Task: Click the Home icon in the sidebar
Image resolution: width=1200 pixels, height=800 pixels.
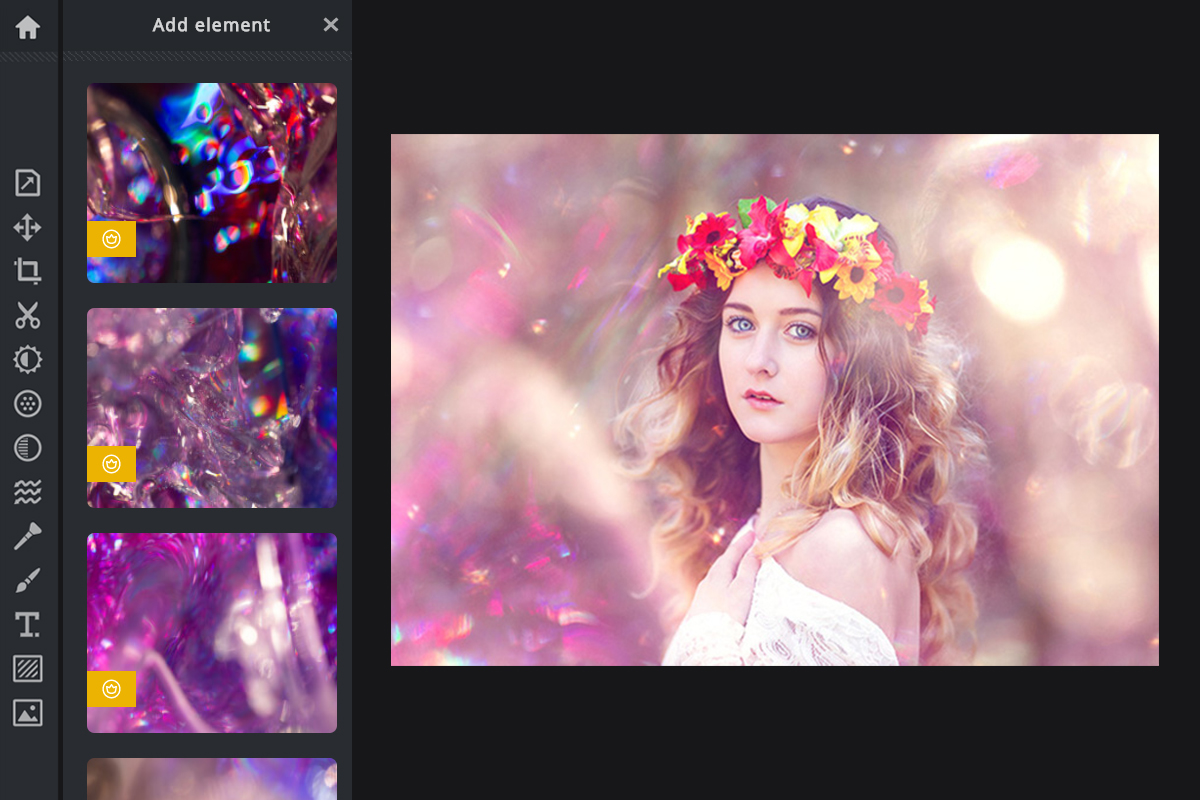Action: [28, 27]
